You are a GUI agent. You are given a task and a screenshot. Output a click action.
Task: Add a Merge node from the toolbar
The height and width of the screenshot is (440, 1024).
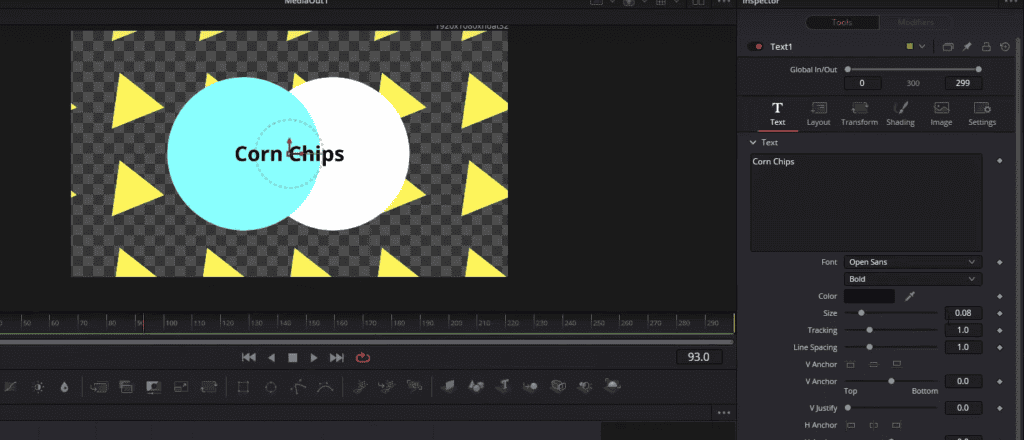(x=99, y=387)
